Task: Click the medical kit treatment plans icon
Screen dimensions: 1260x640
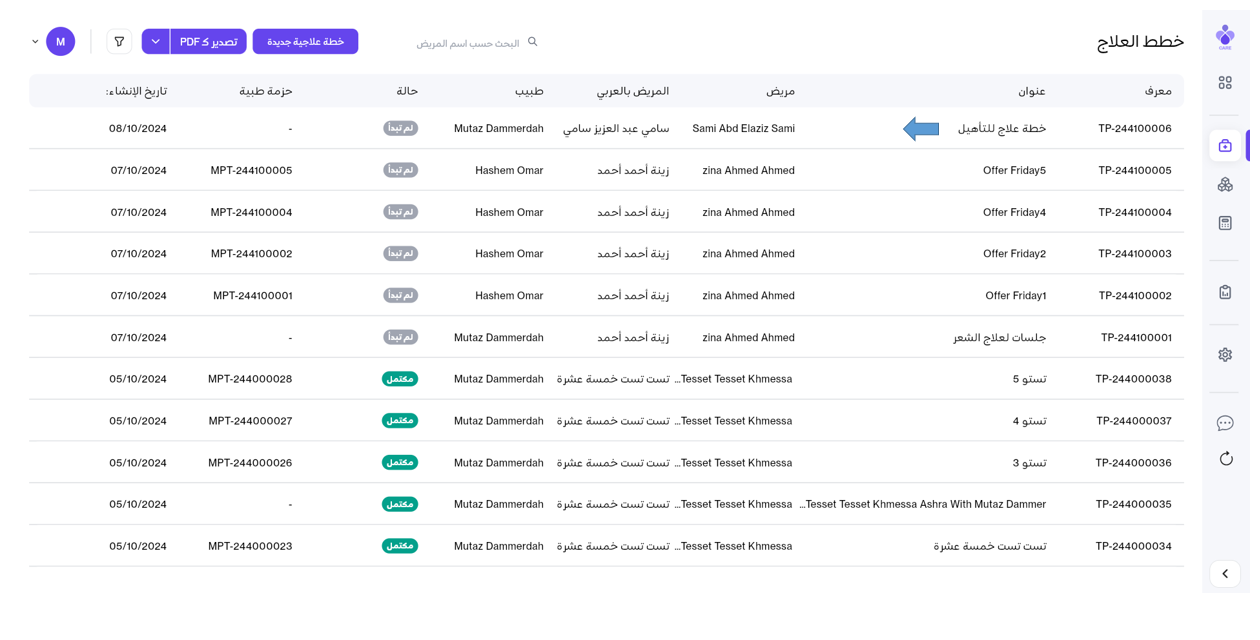Action: [1225, 146]
